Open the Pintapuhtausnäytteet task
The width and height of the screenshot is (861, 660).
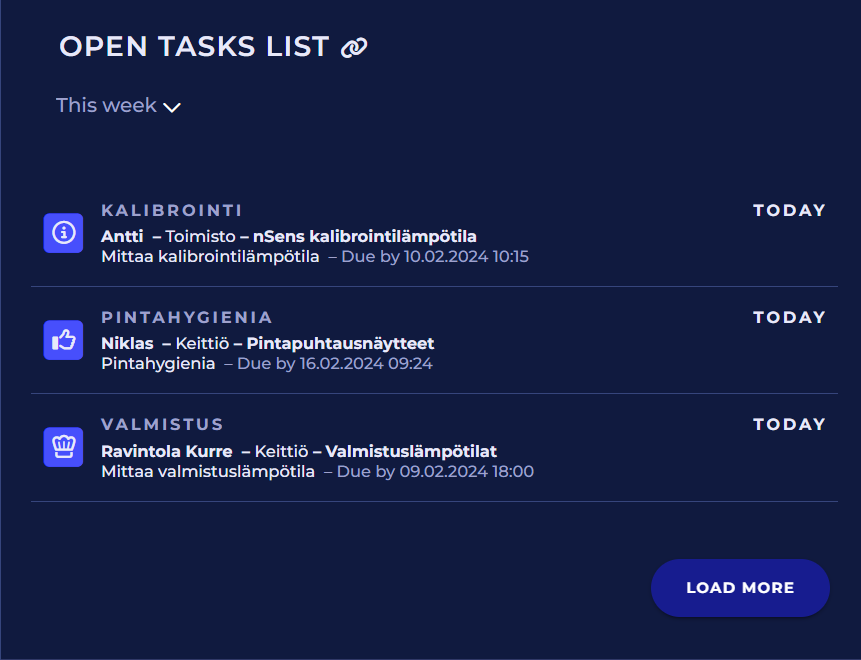pos(340,344)
